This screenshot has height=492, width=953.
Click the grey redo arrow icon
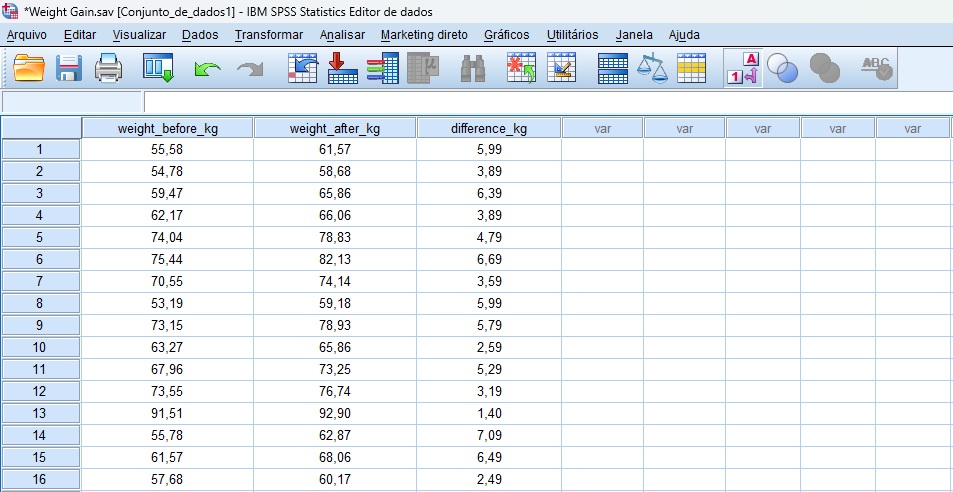[x=250, y=69]
